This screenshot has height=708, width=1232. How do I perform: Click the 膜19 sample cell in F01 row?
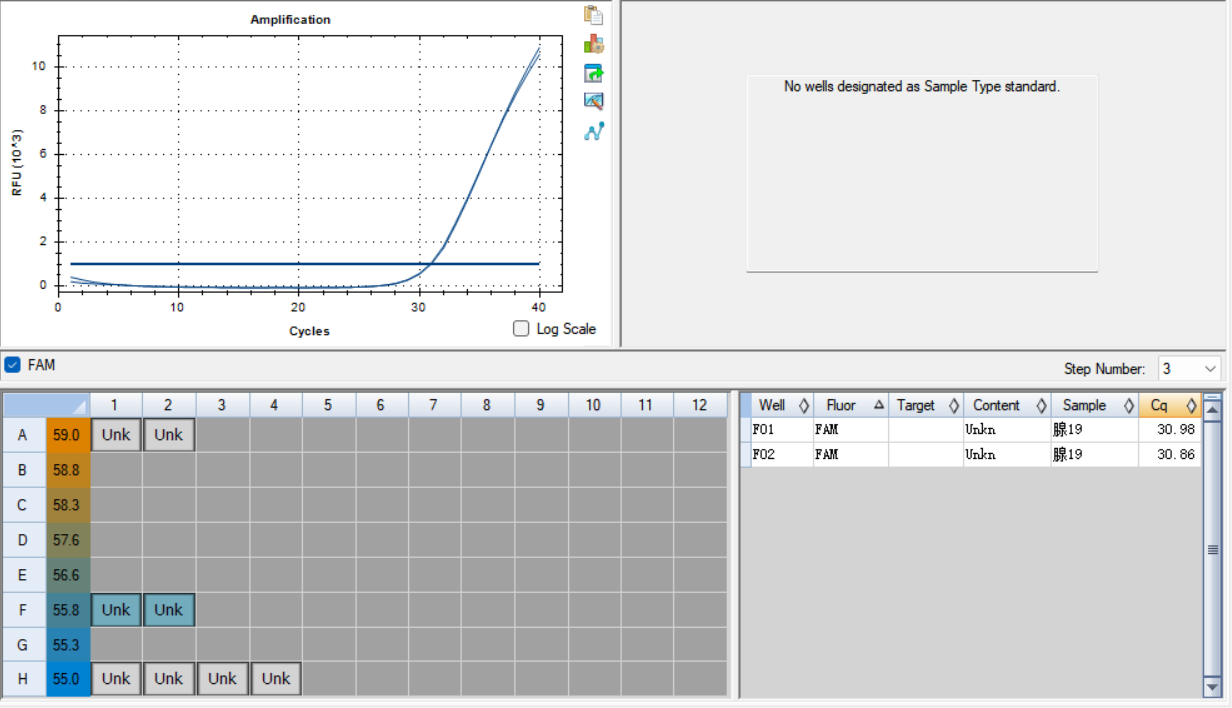(1095, 429)
